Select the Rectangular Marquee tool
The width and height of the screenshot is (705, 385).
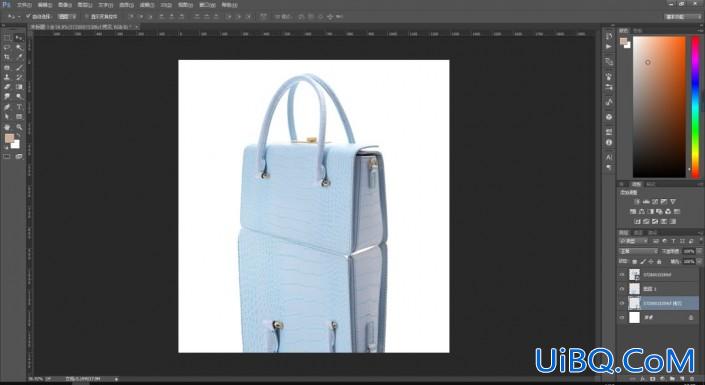pyautogui.click(x=7, y=38)
